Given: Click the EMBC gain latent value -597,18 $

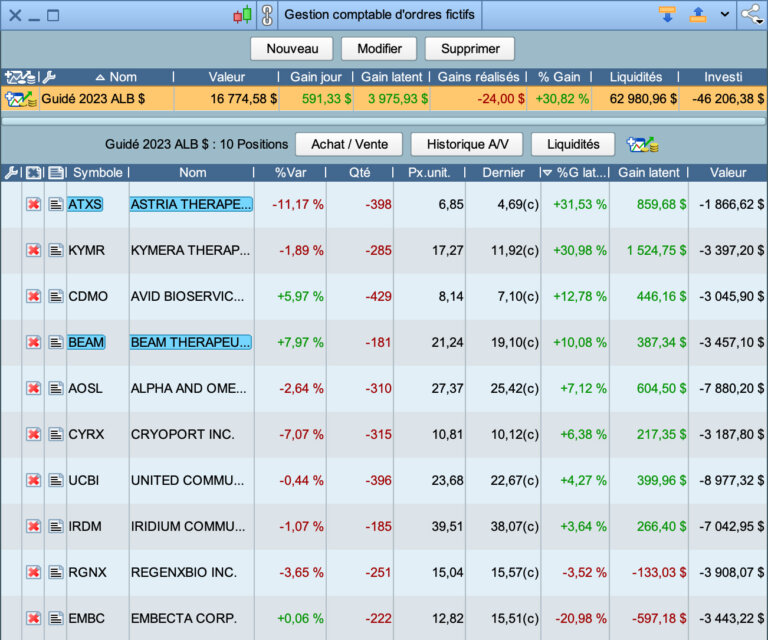Looking at the screenshot, I should click(659, 618).
